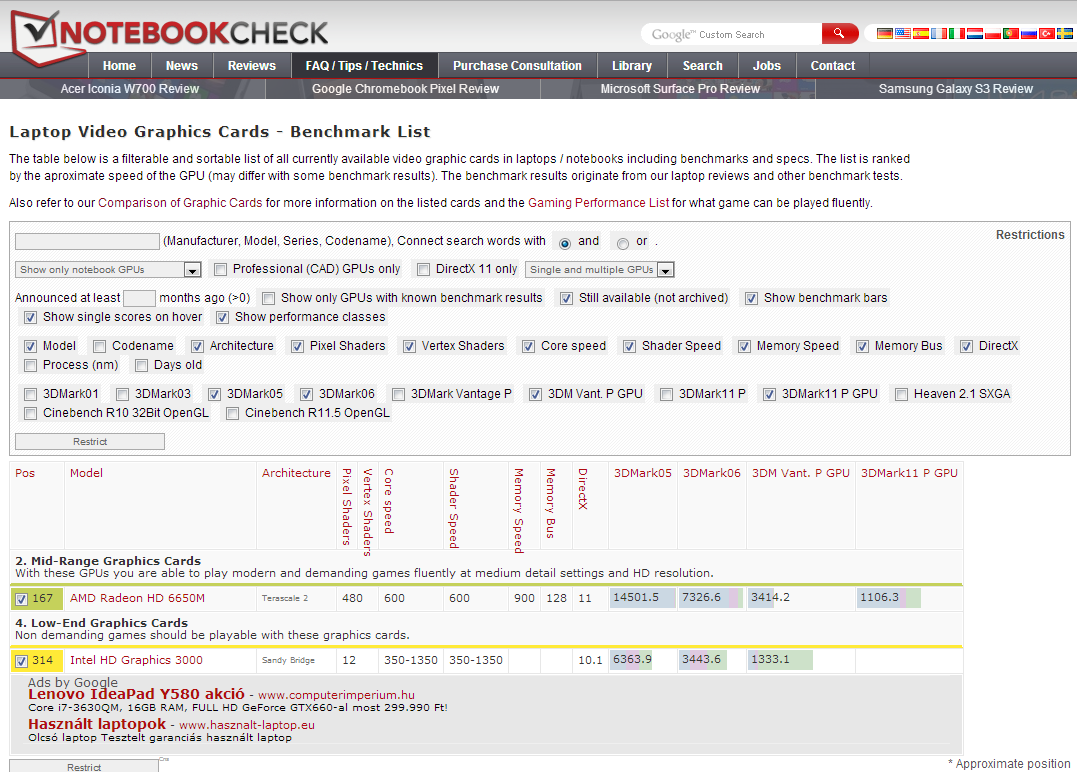
Task: Open the Reviews menu
Action: [x=251, y=66]
